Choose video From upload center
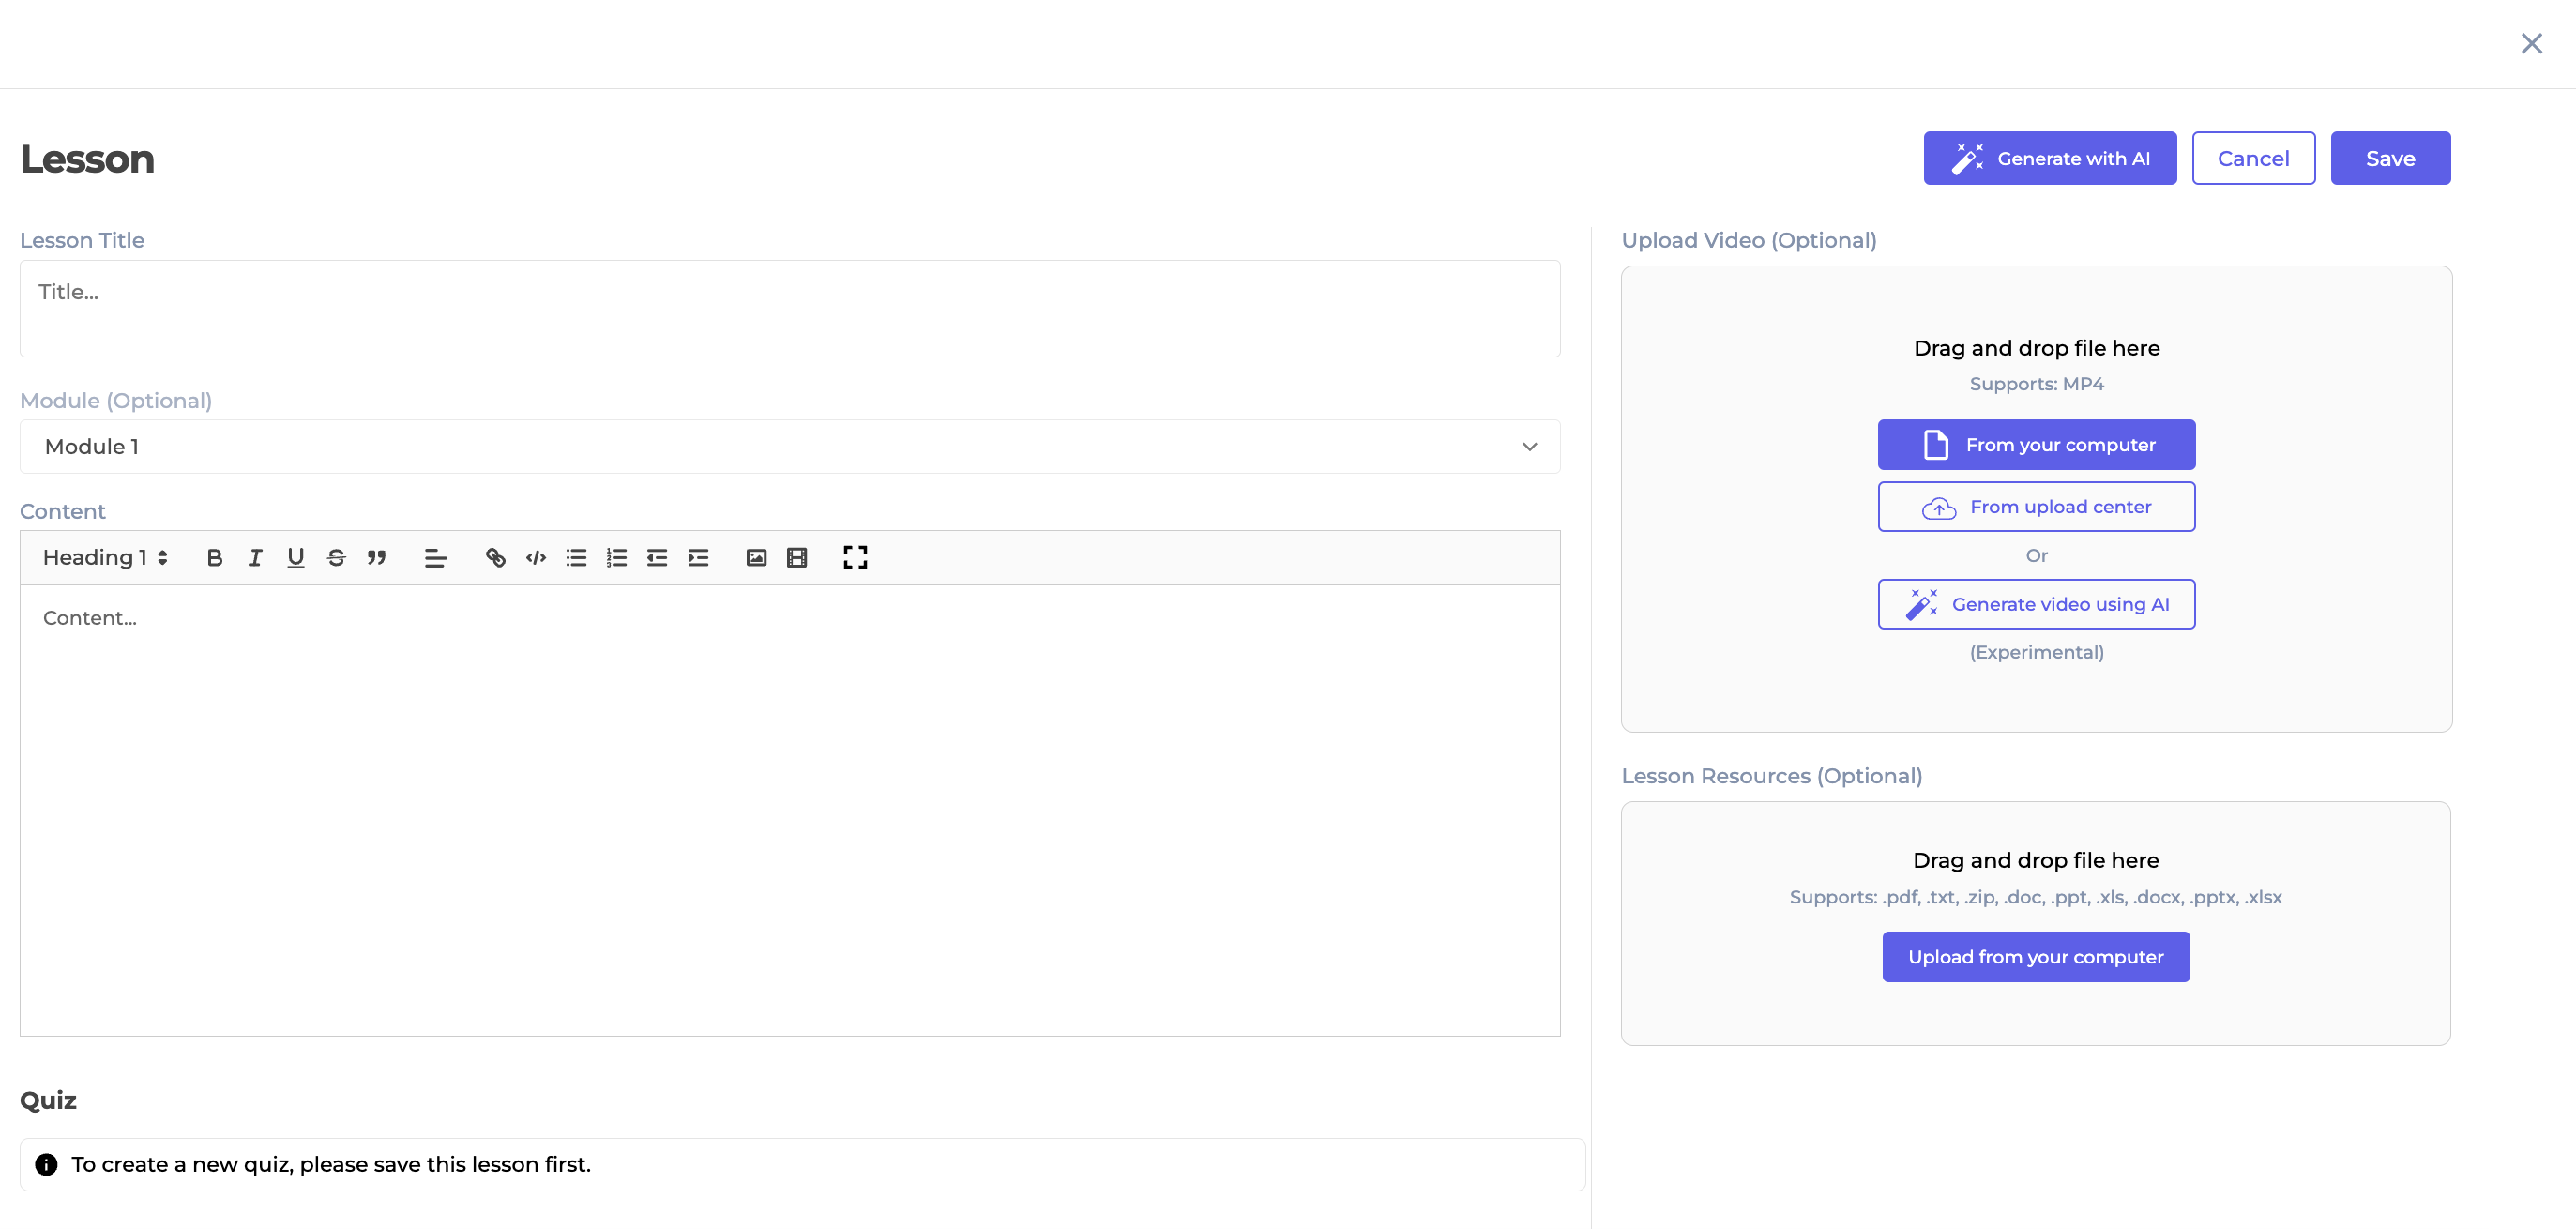 coord(2035,507)
